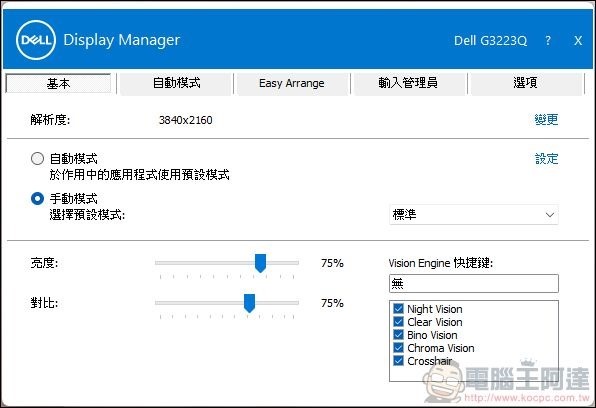The width and height of the screenshot is (596, 408).
Task: Open the 設定 link for auto mode
Action: pos(546,159)
